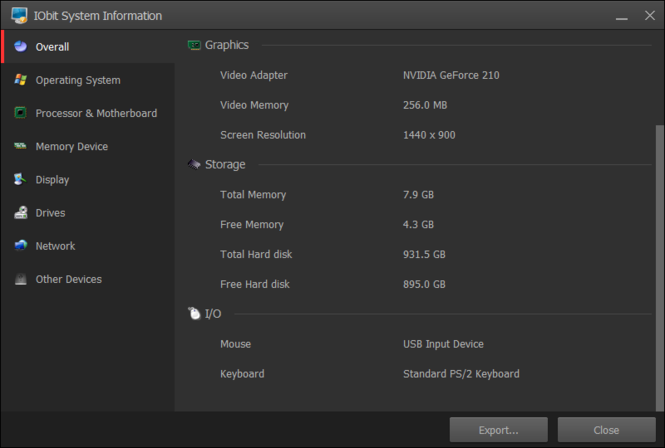The height and width of the screenshot is (448, 665).
Task: Click the Graphics section heading
Action: click(x=227, y=45)
